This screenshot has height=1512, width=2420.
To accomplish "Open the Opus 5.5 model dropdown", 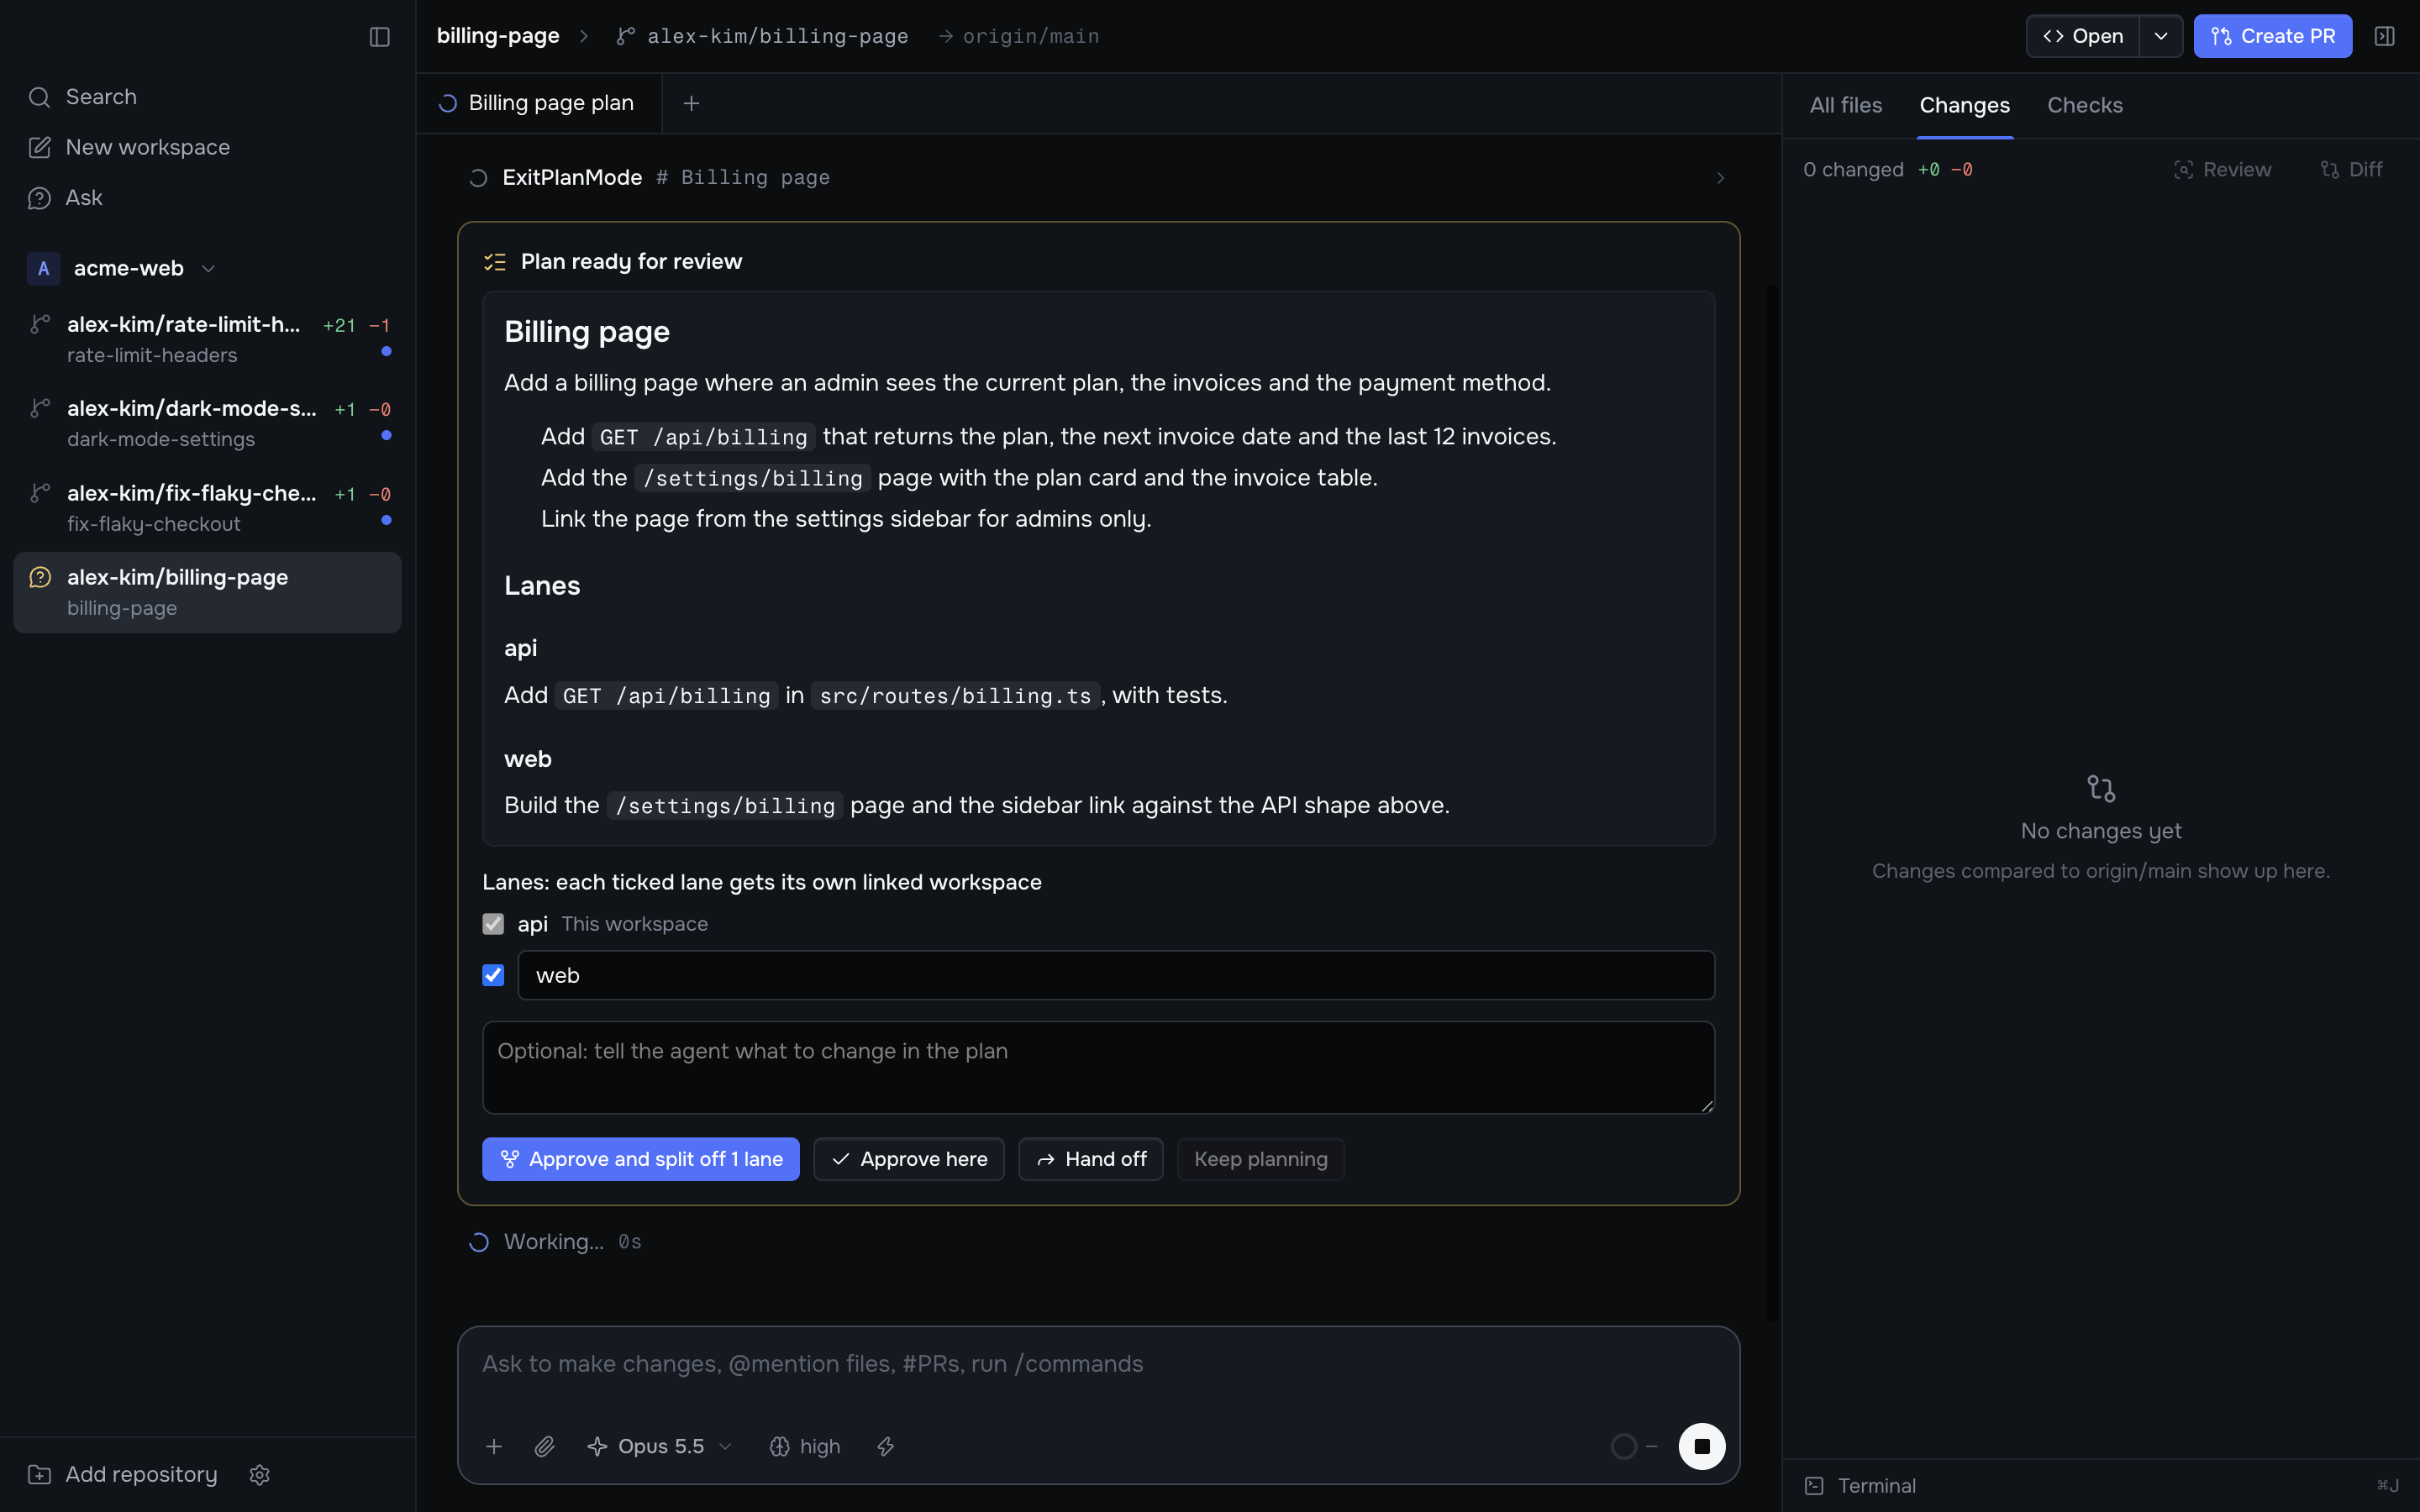I will tap(660, 1446).
